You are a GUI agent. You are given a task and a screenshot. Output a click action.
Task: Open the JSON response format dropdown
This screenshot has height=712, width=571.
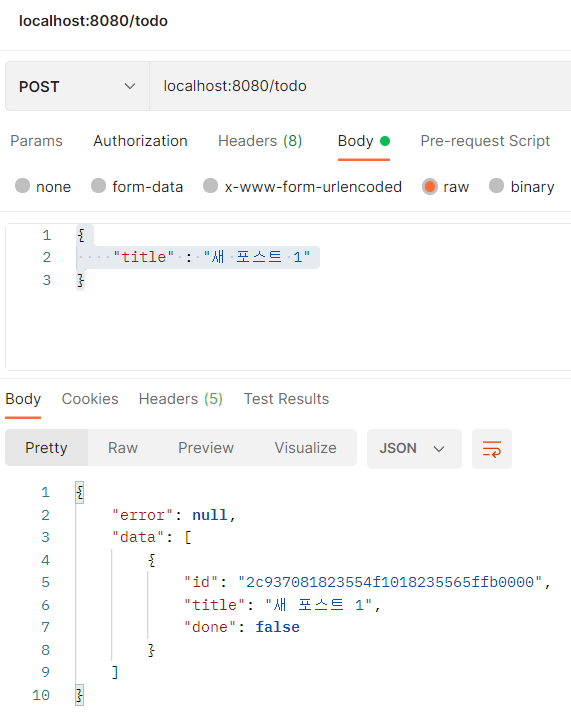(x=414, y=449)
